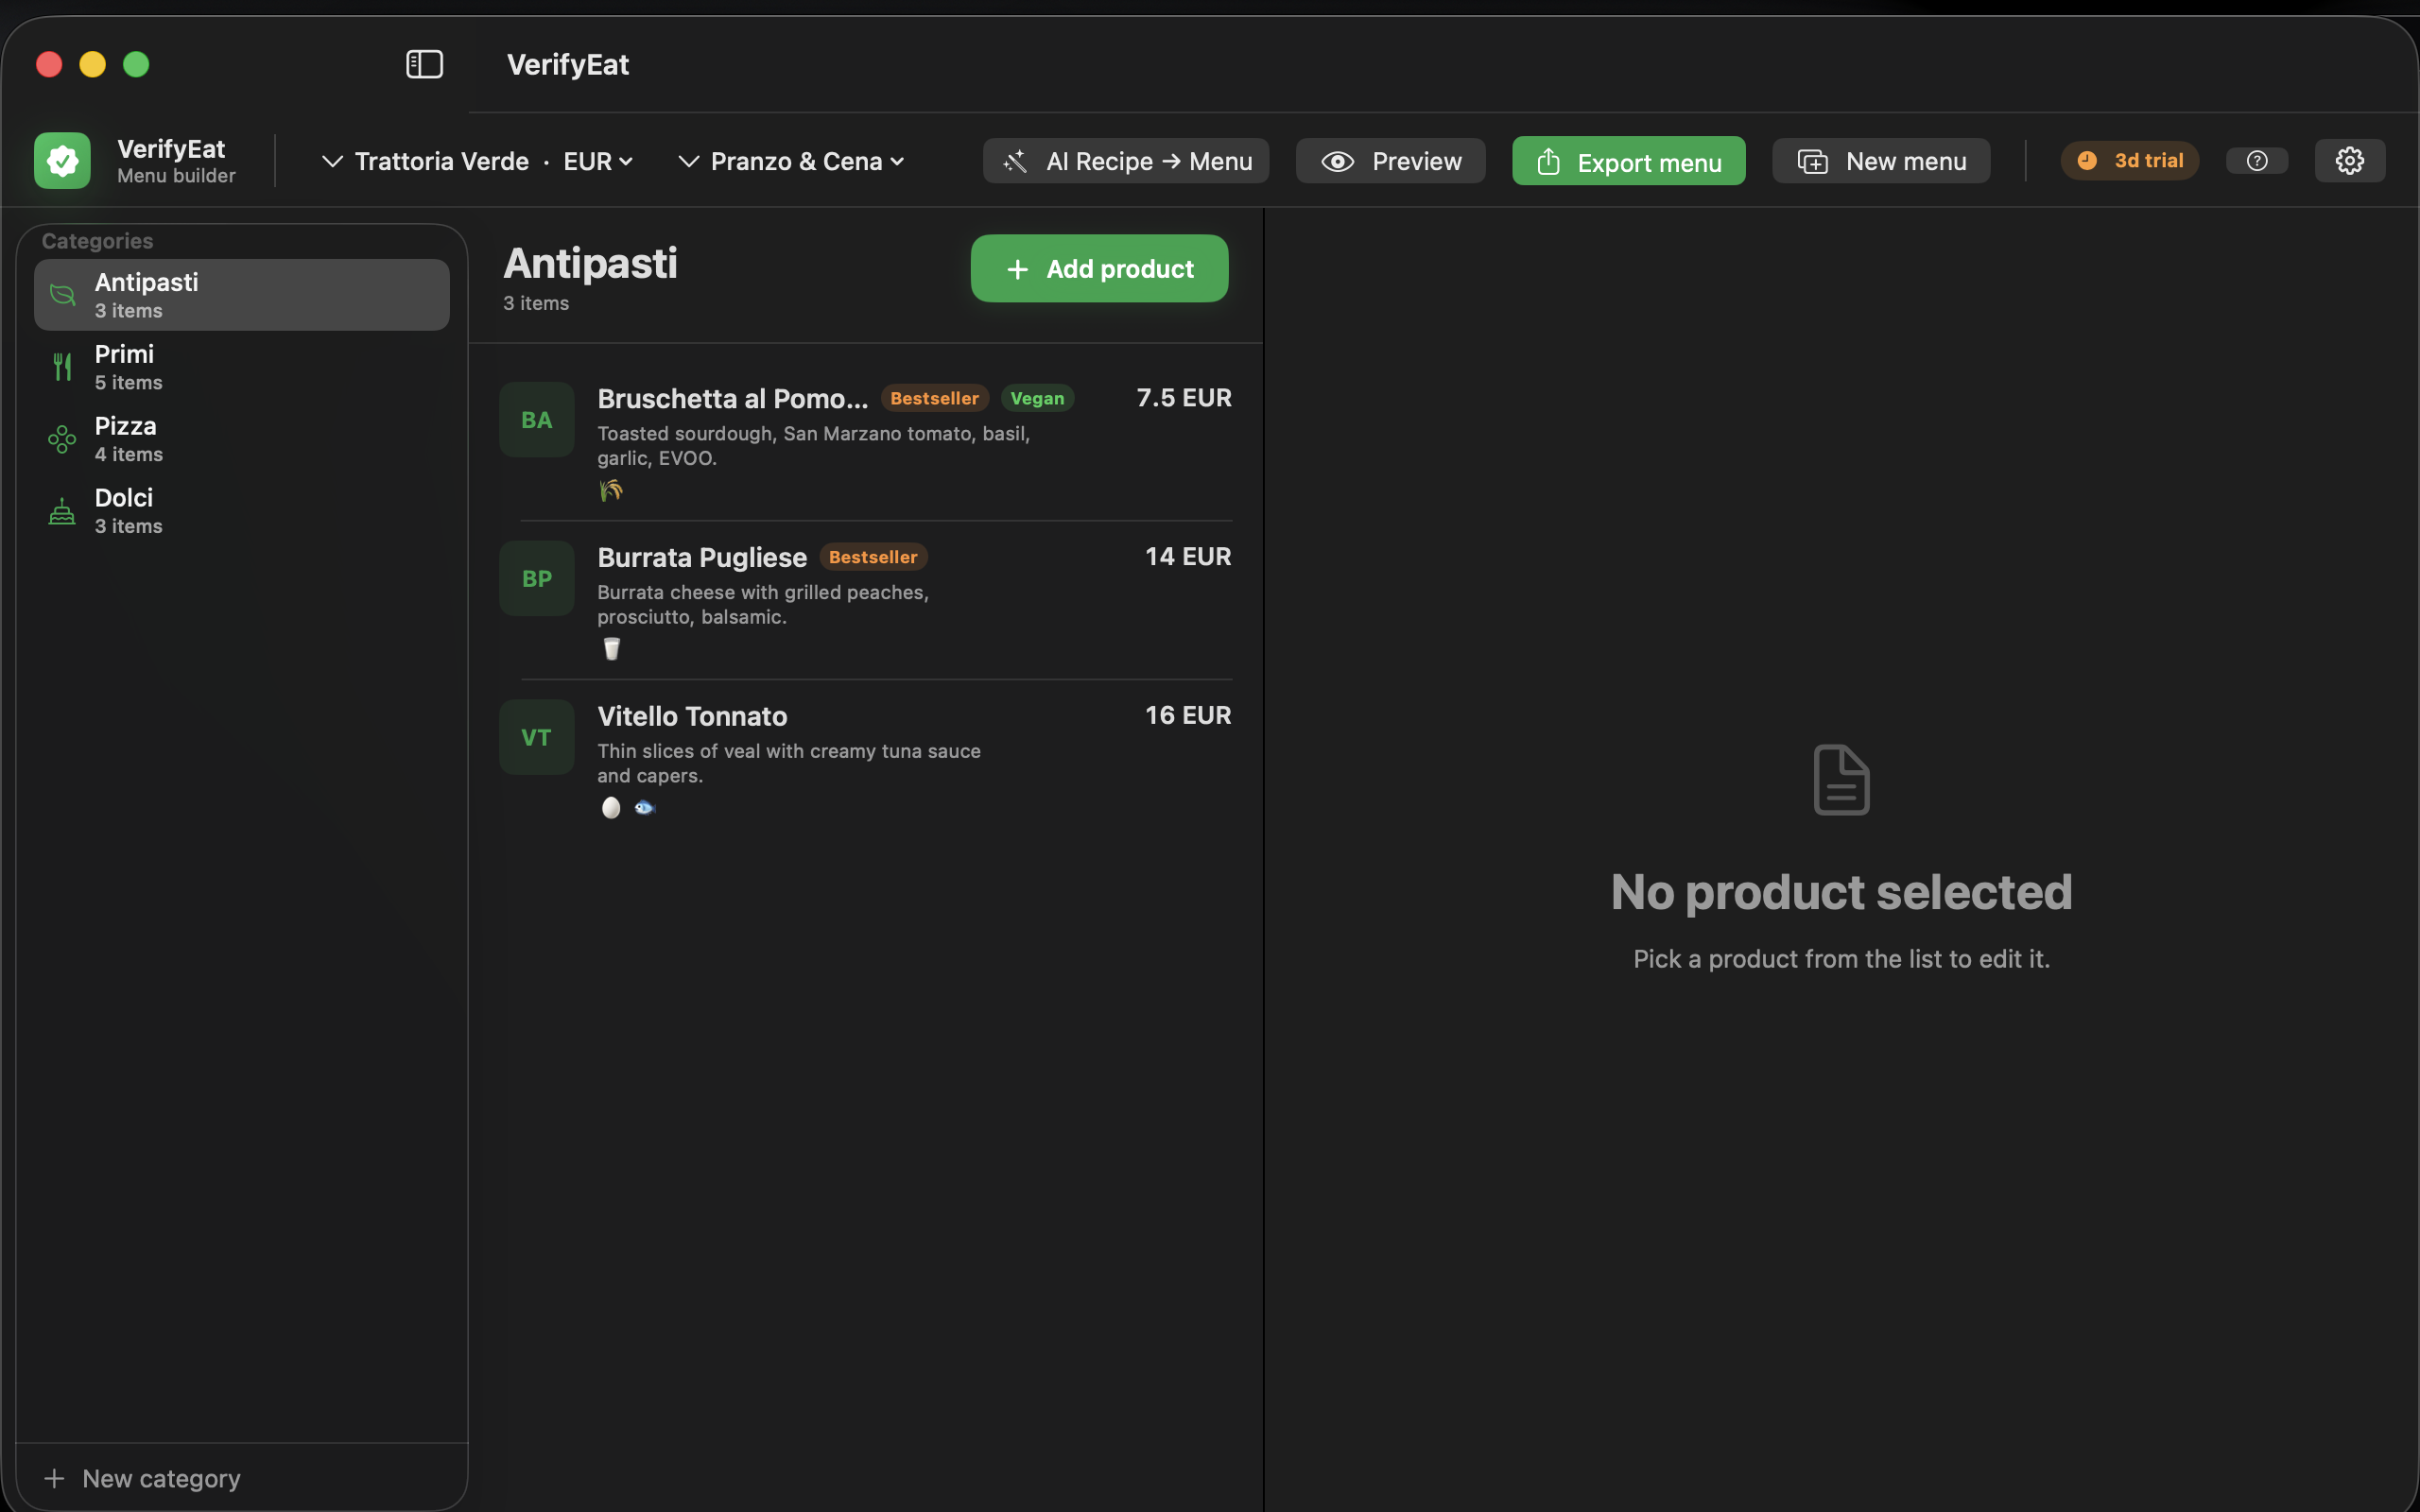Click the 3d trial badge
Screen dimensions: 2420x1512
(2129, 160)
